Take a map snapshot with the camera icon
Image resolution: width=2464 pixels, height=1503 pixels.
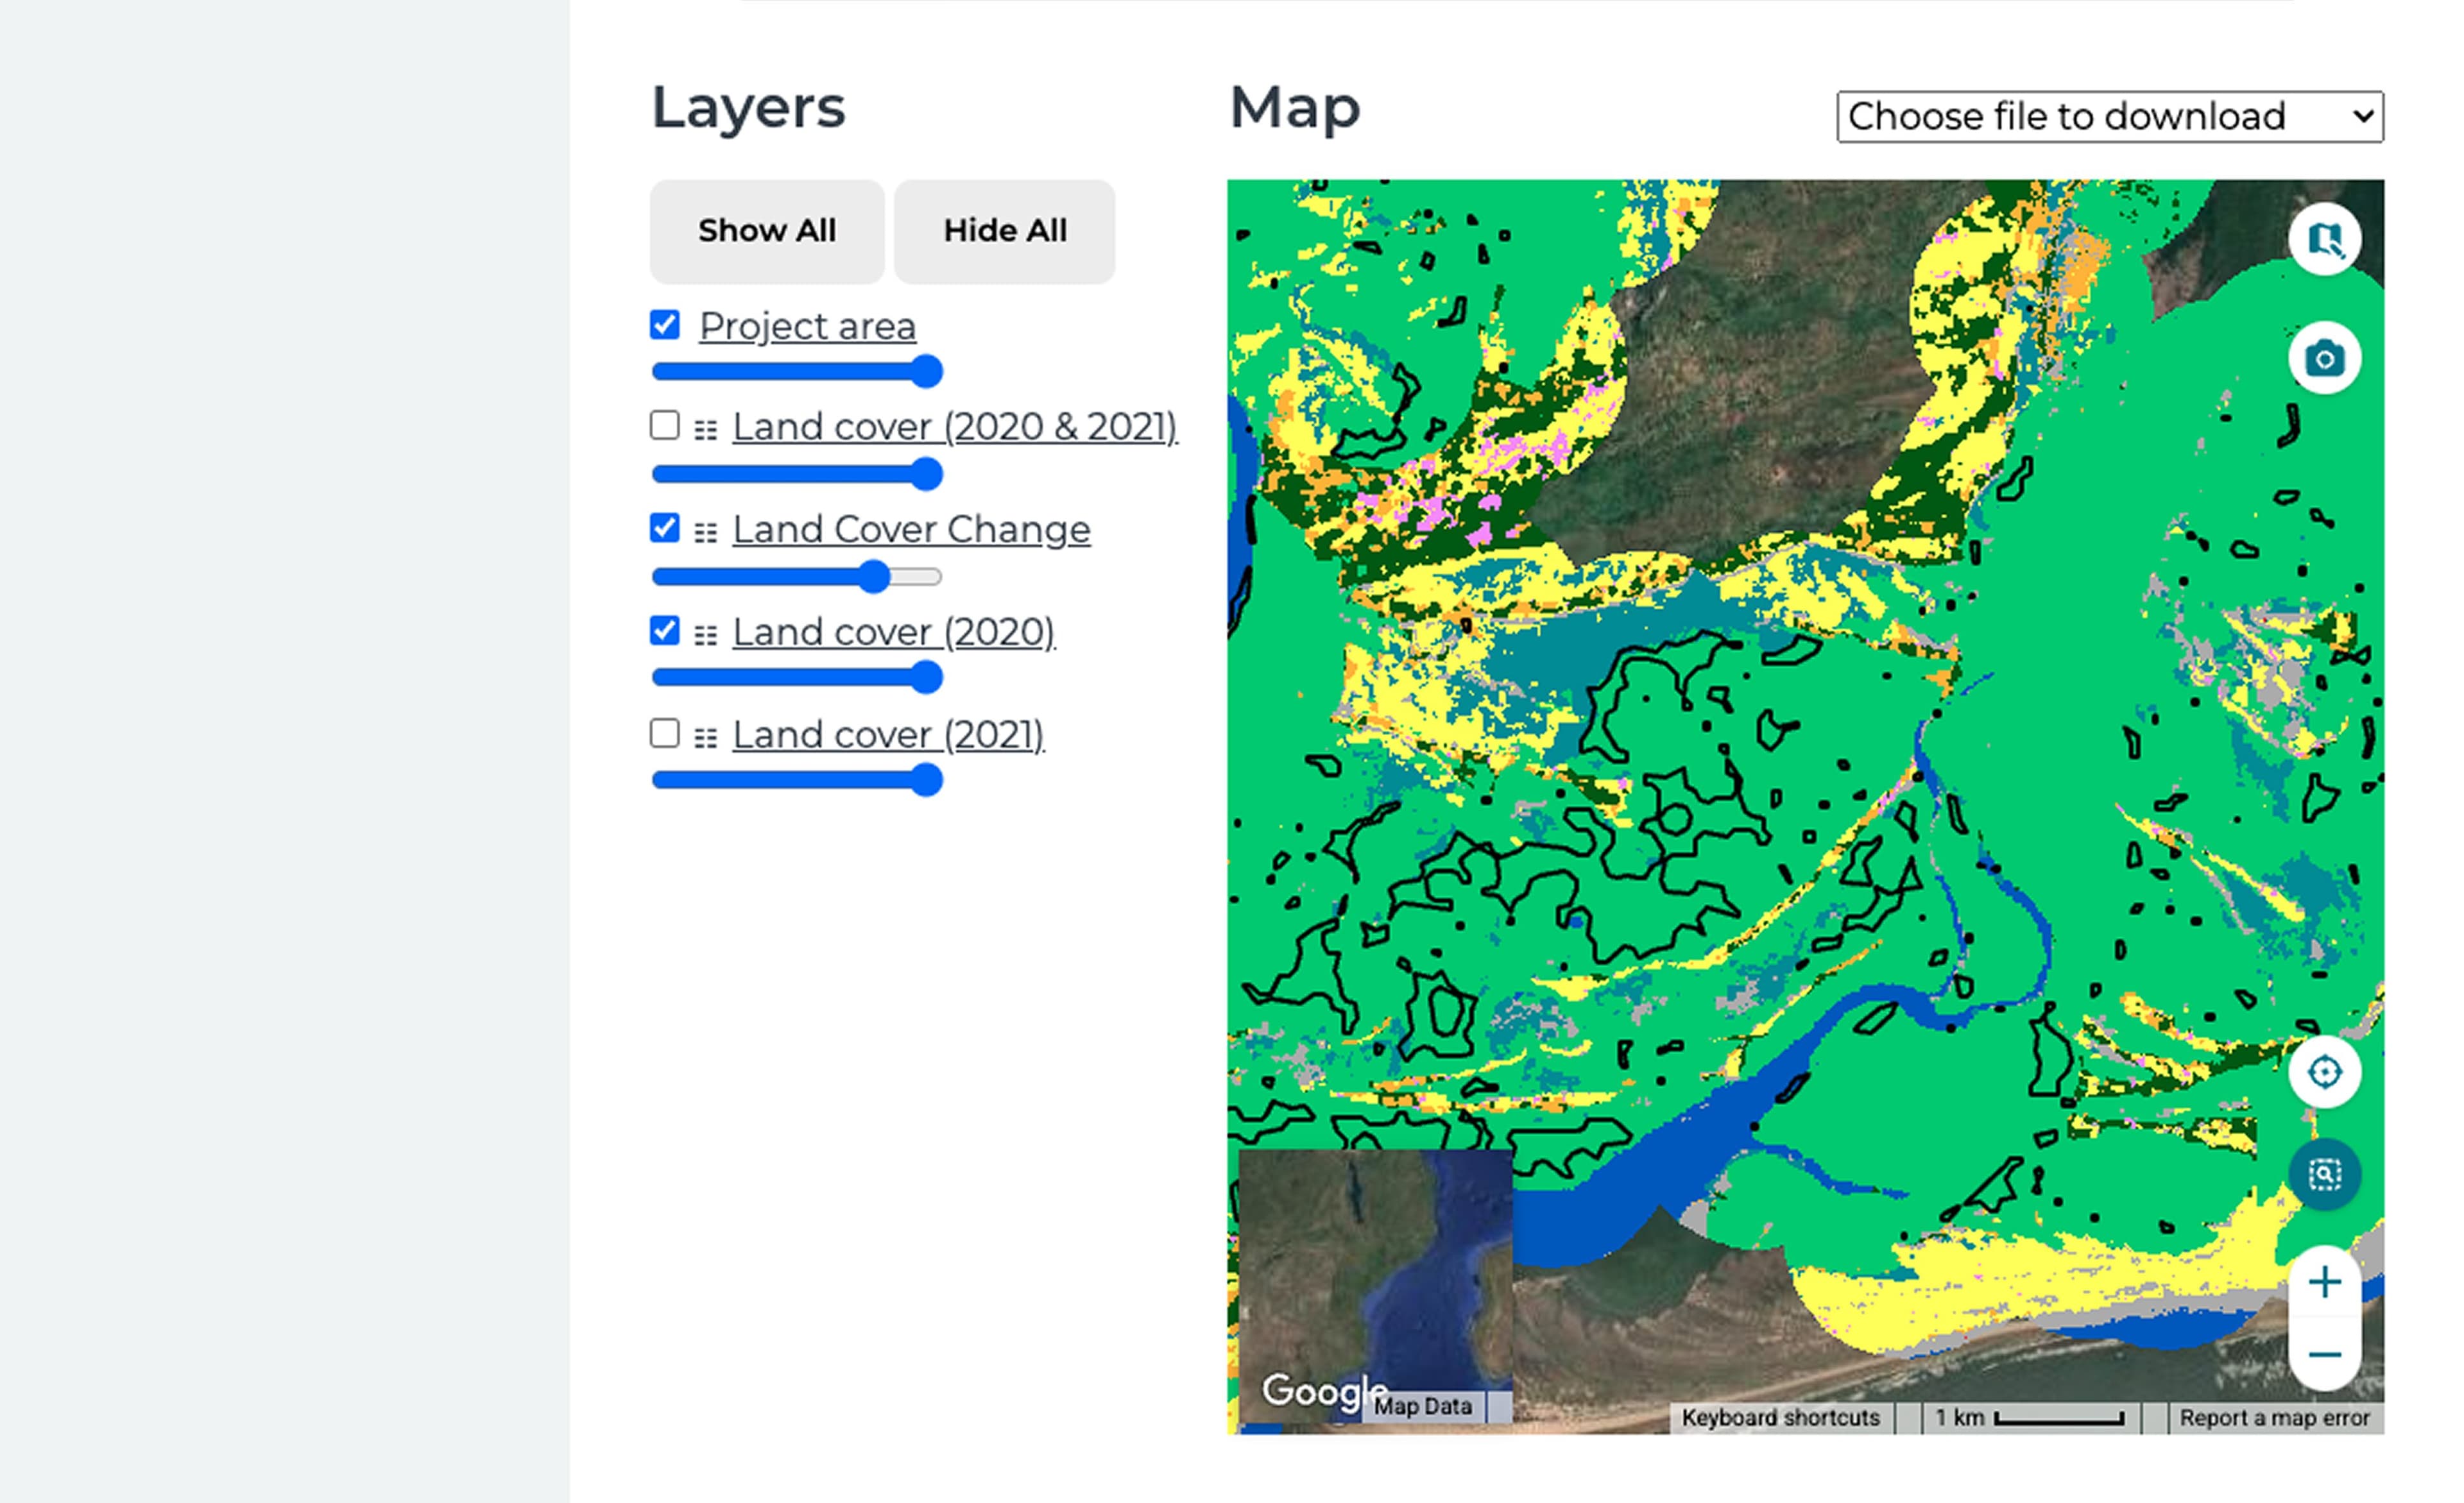click(2324, 358)
